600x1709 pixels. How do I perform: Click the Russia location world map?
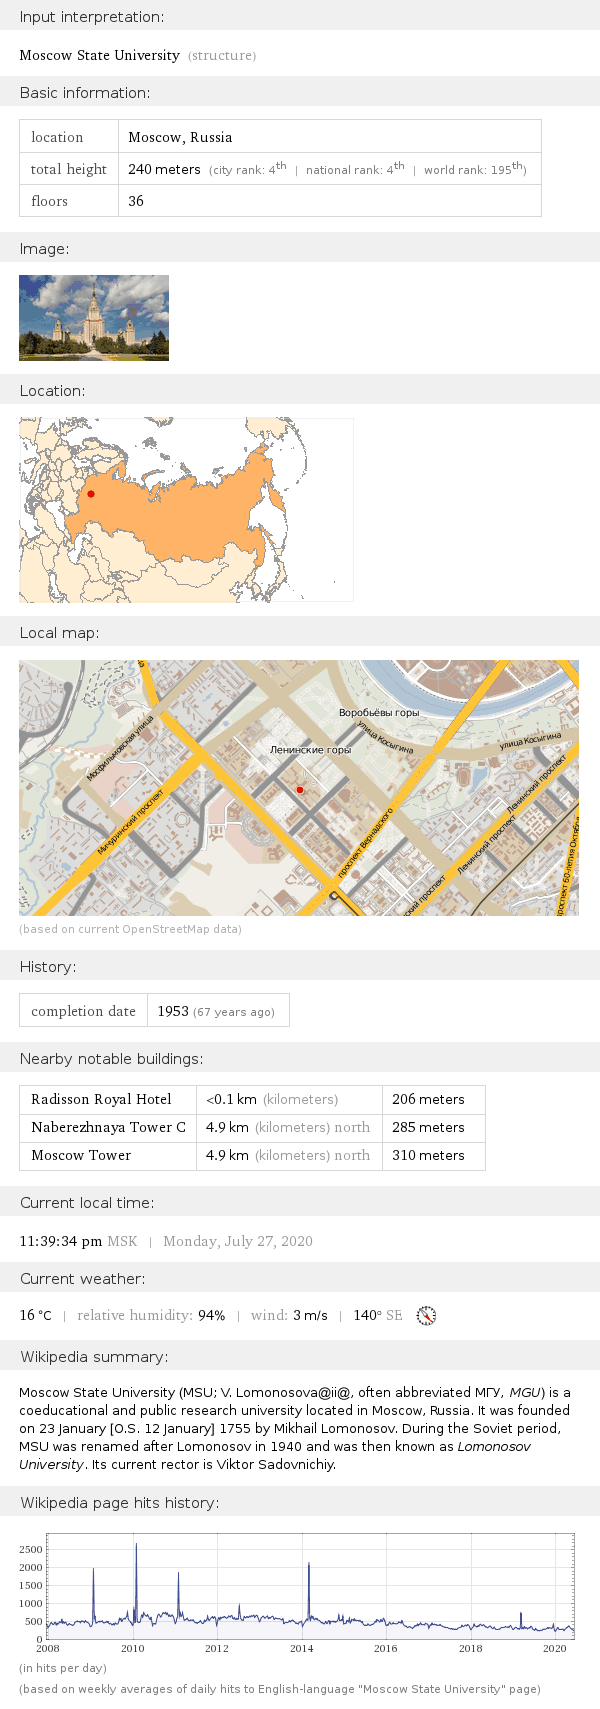click(186, 510)
